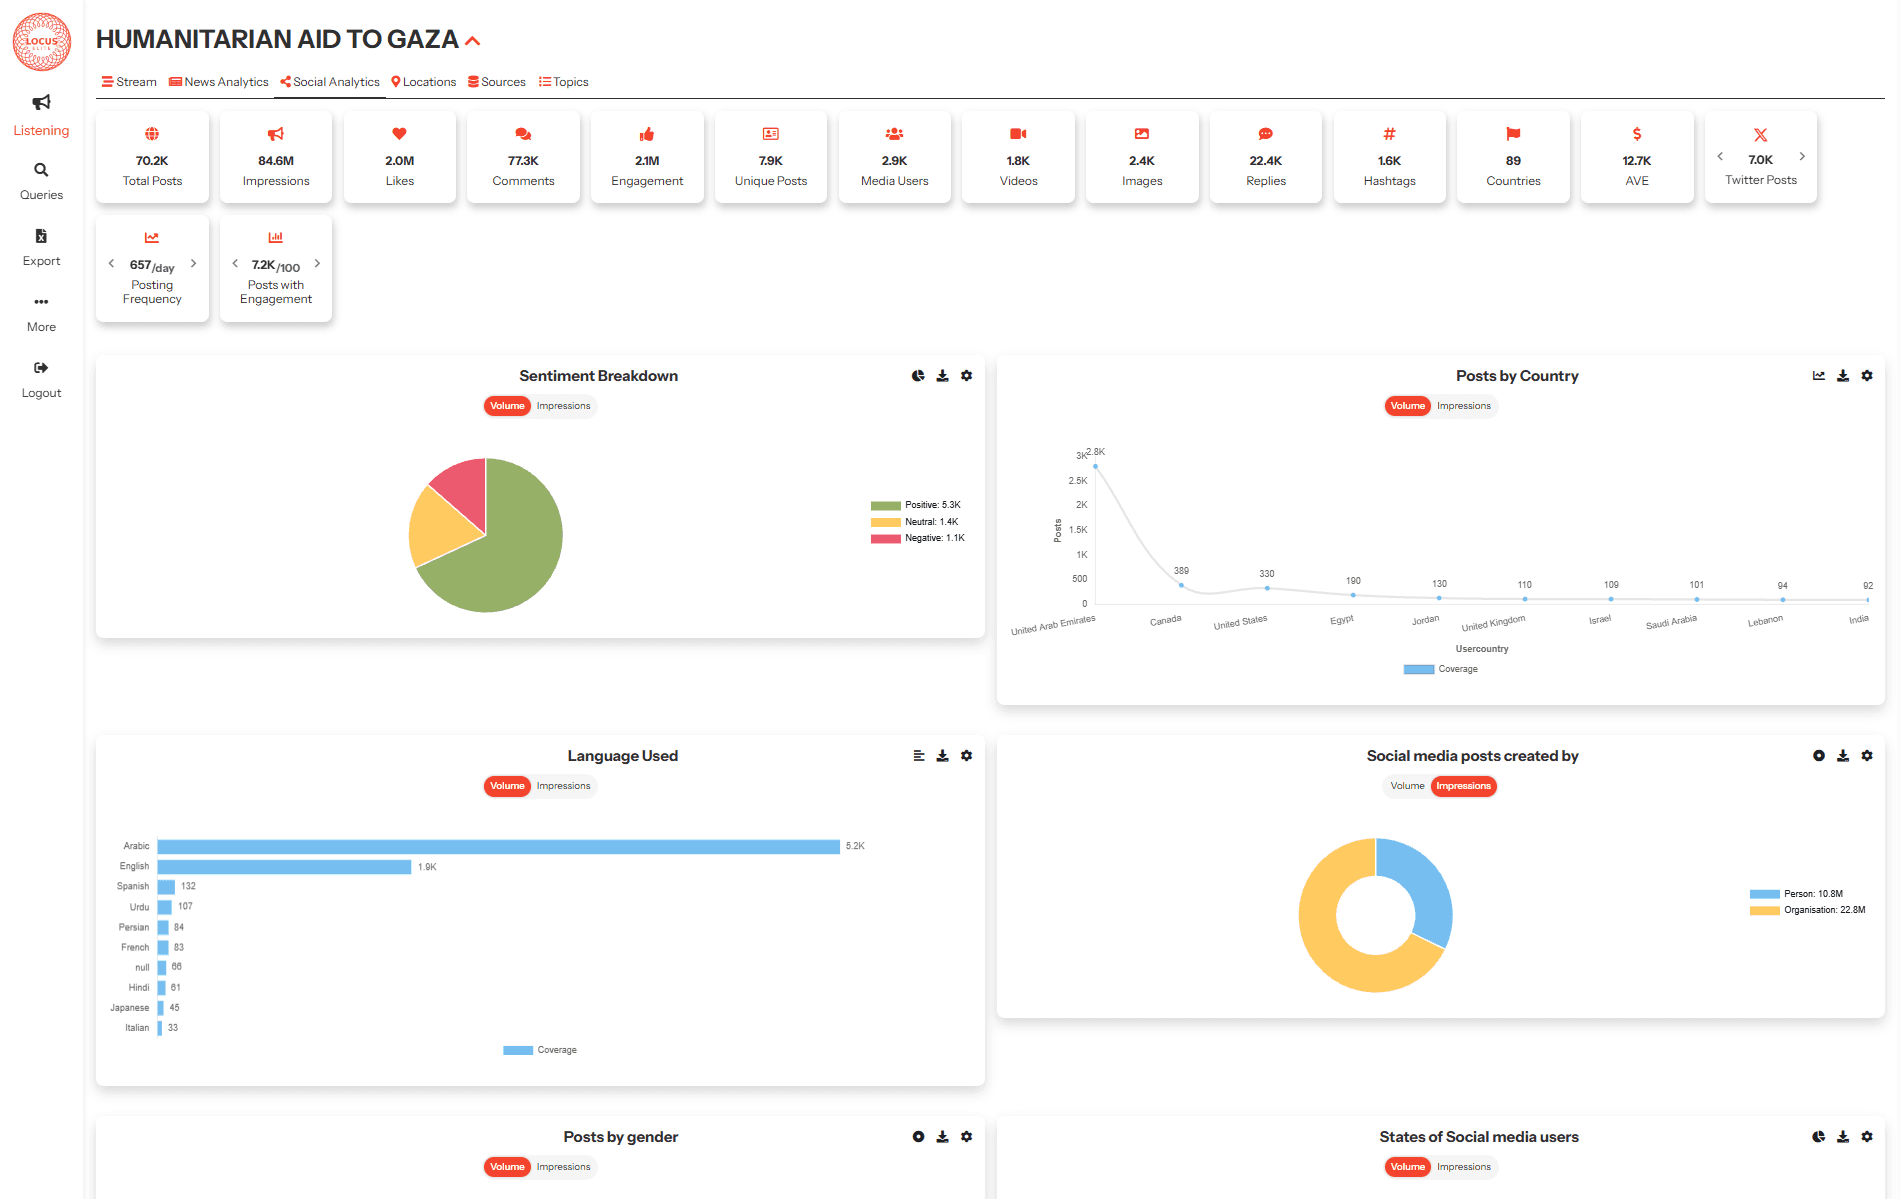
Task: Click next arrow on Twitter Posts card
Action: 1802,156
